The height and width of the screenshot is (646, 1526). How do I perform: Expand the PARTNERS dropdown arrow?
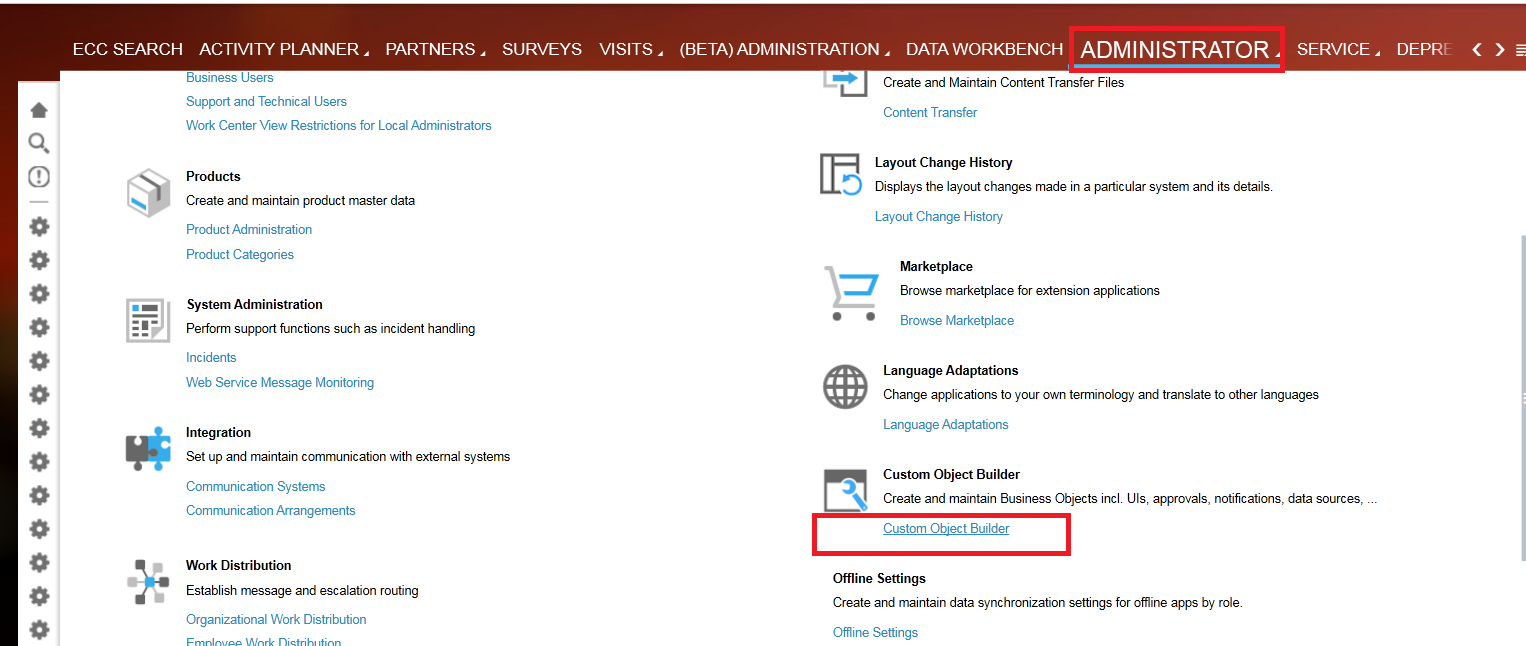[483, 53]
